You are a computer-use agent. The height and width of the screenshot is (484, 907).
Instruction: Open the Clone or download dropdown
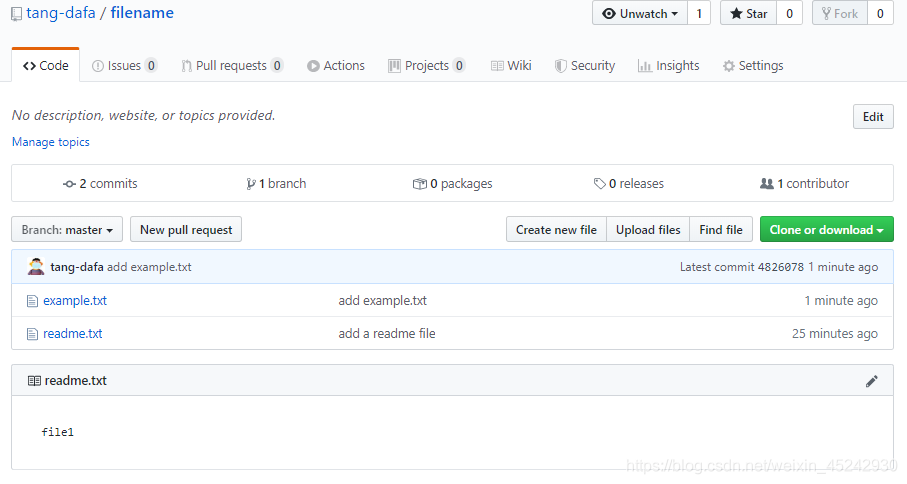pos(827,230)
